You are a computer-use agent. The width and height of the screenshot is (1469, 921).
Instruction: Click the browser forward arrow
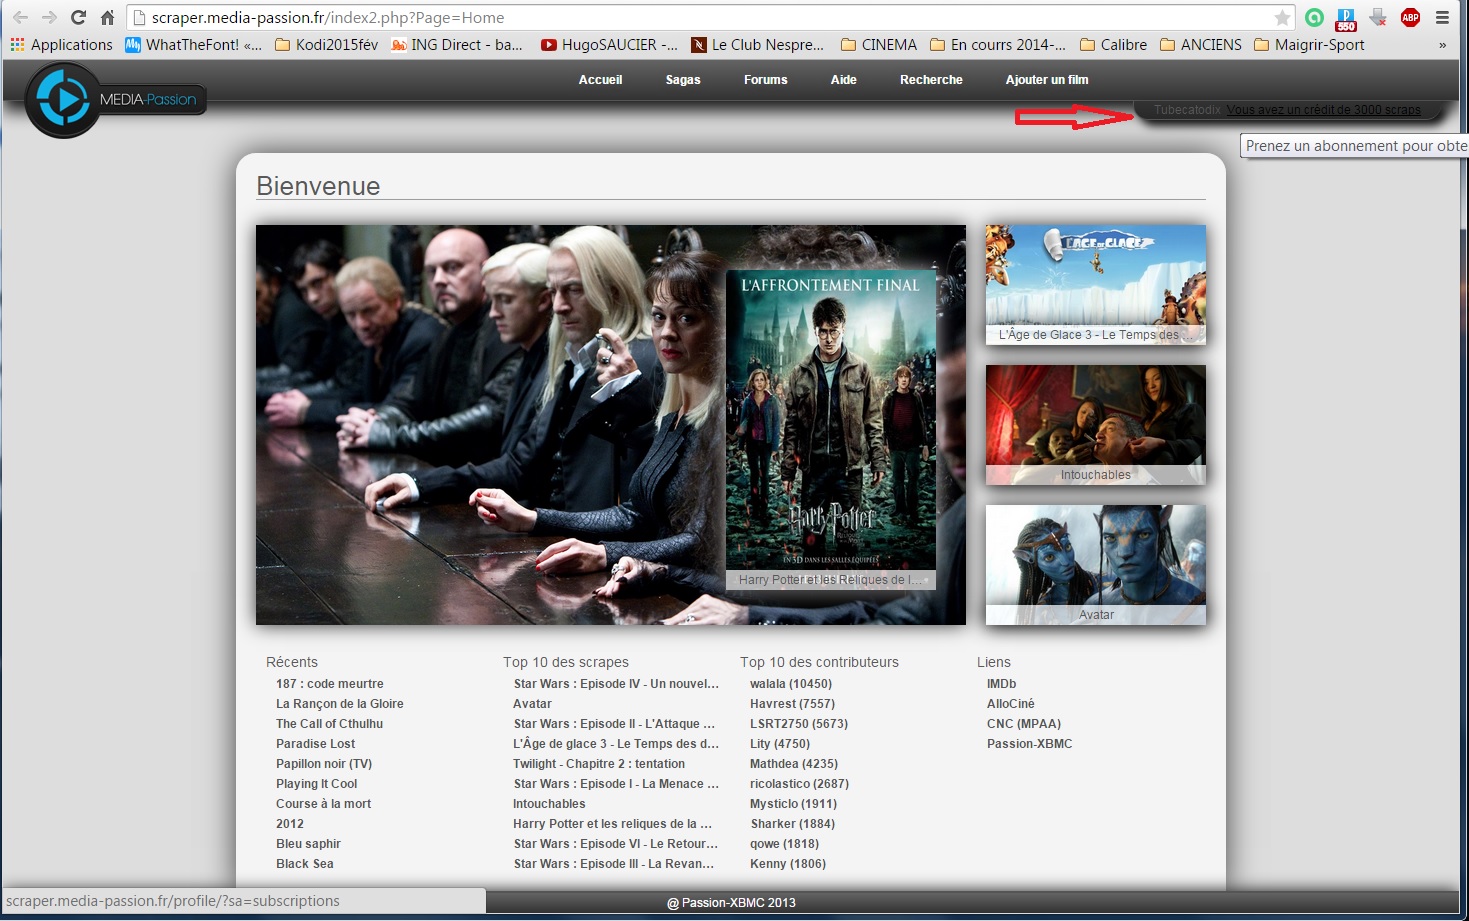click(x=49, y=17)
